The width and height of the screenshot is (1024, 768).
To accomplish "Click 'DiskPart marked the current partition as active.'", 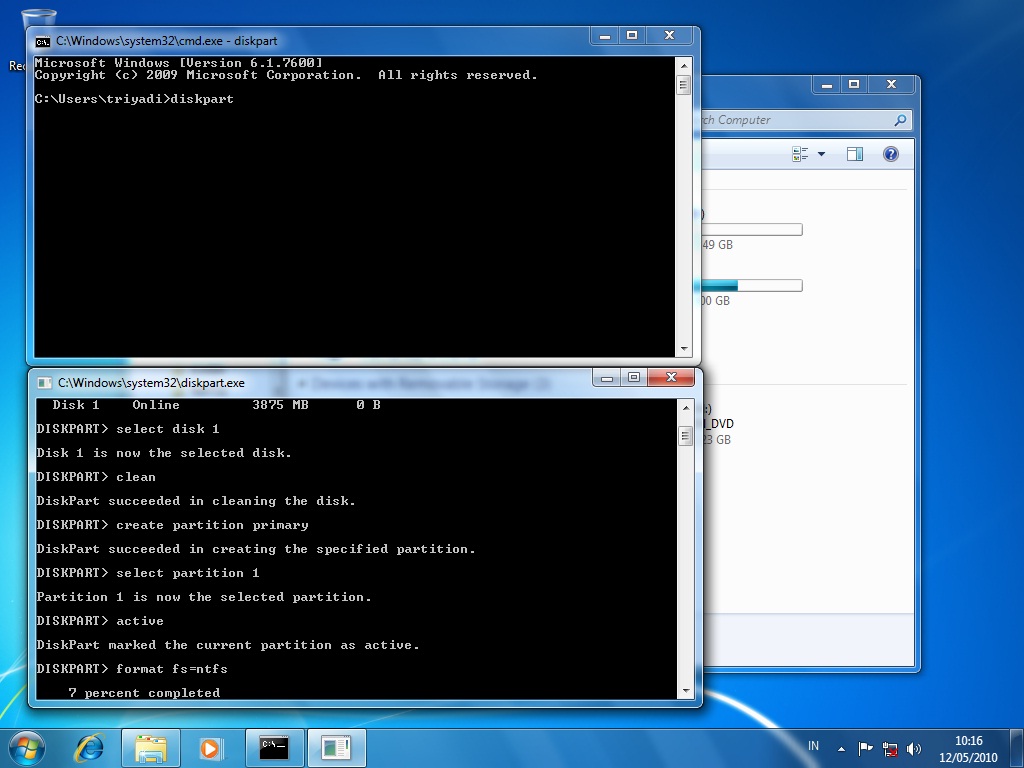I will coord(228,645).
